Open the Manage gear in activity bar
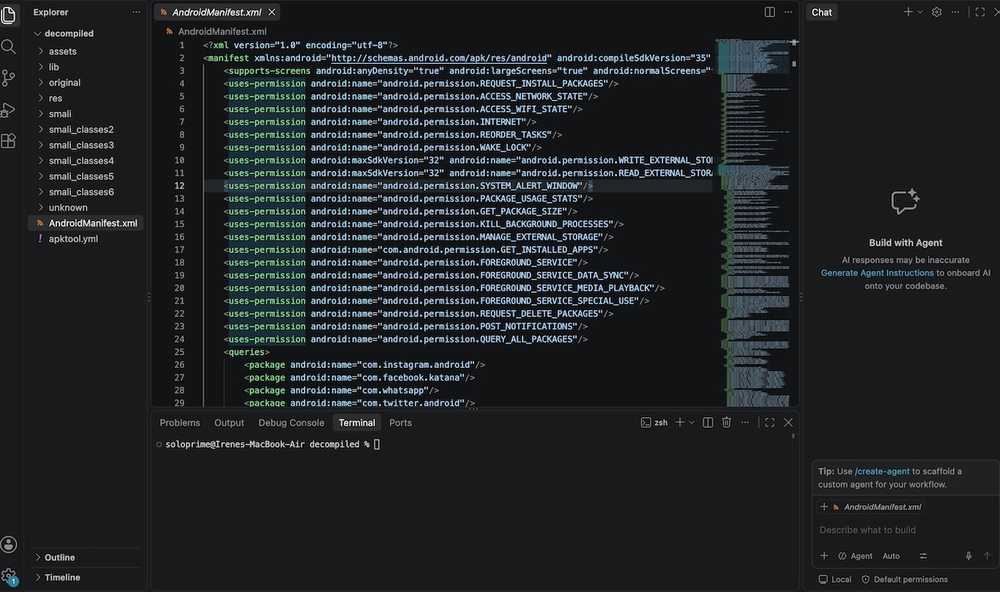This screenshot has width=1000, height=592. coord(9,576)
